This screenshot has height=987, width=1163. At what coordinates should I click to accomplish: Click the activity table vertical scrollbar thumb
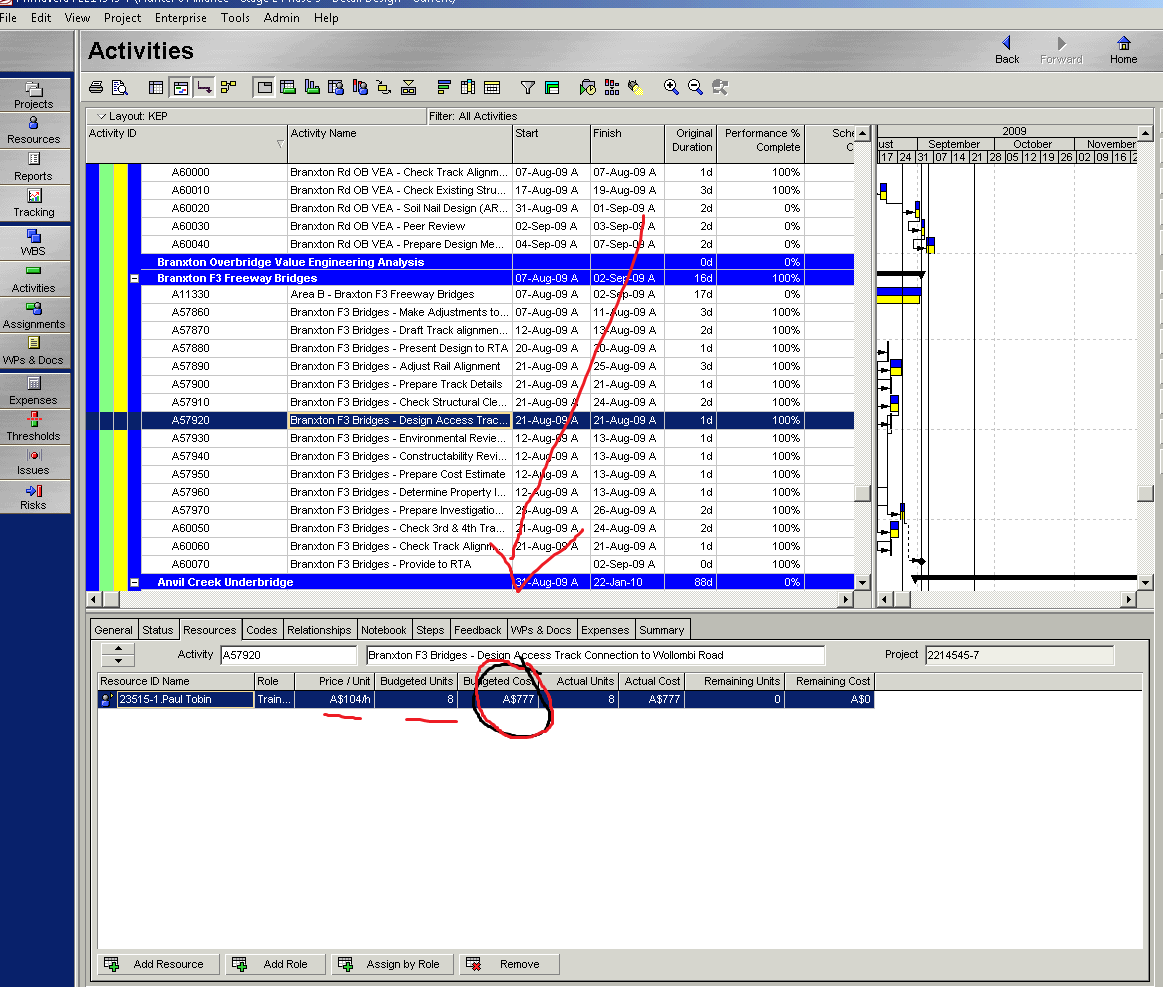pos(862,493)
